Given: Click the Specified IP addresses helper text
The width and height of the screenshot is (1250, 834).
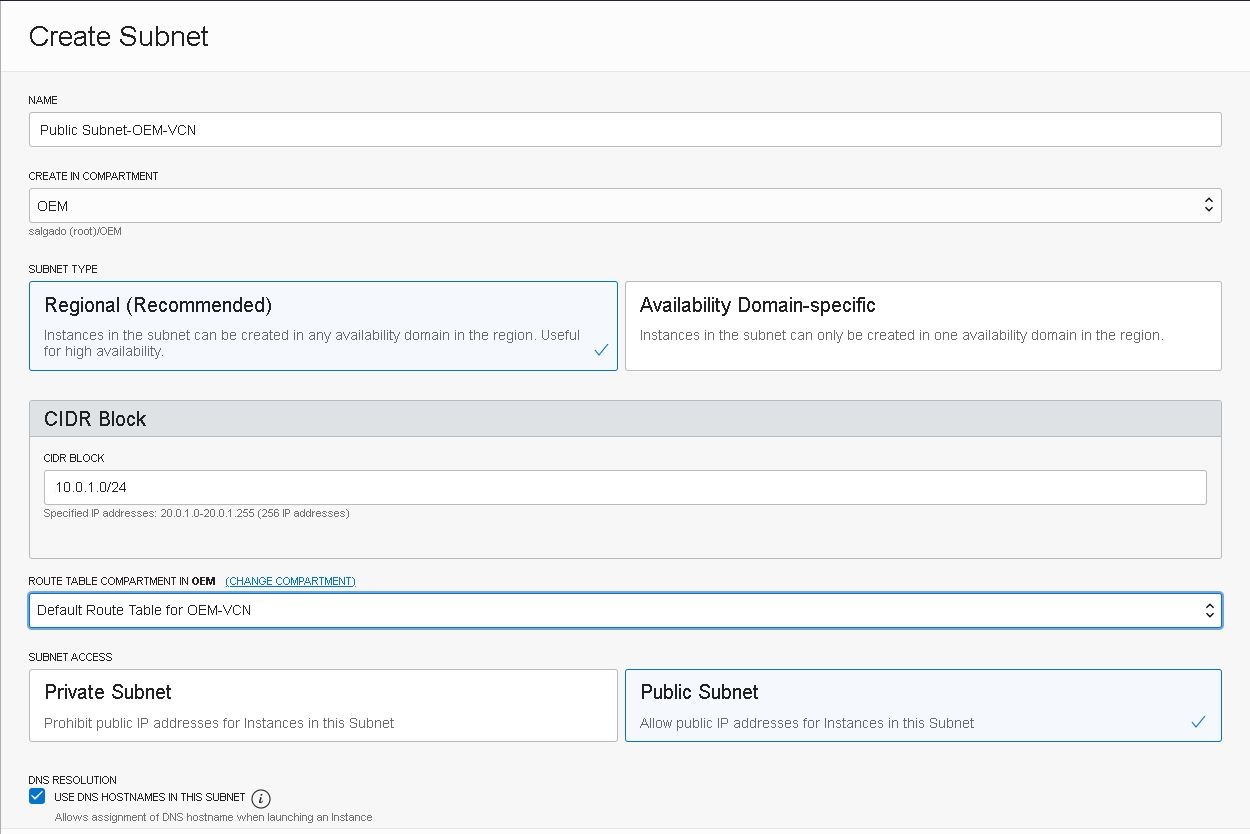Looking at the screenshot, I should pos(196,514).
